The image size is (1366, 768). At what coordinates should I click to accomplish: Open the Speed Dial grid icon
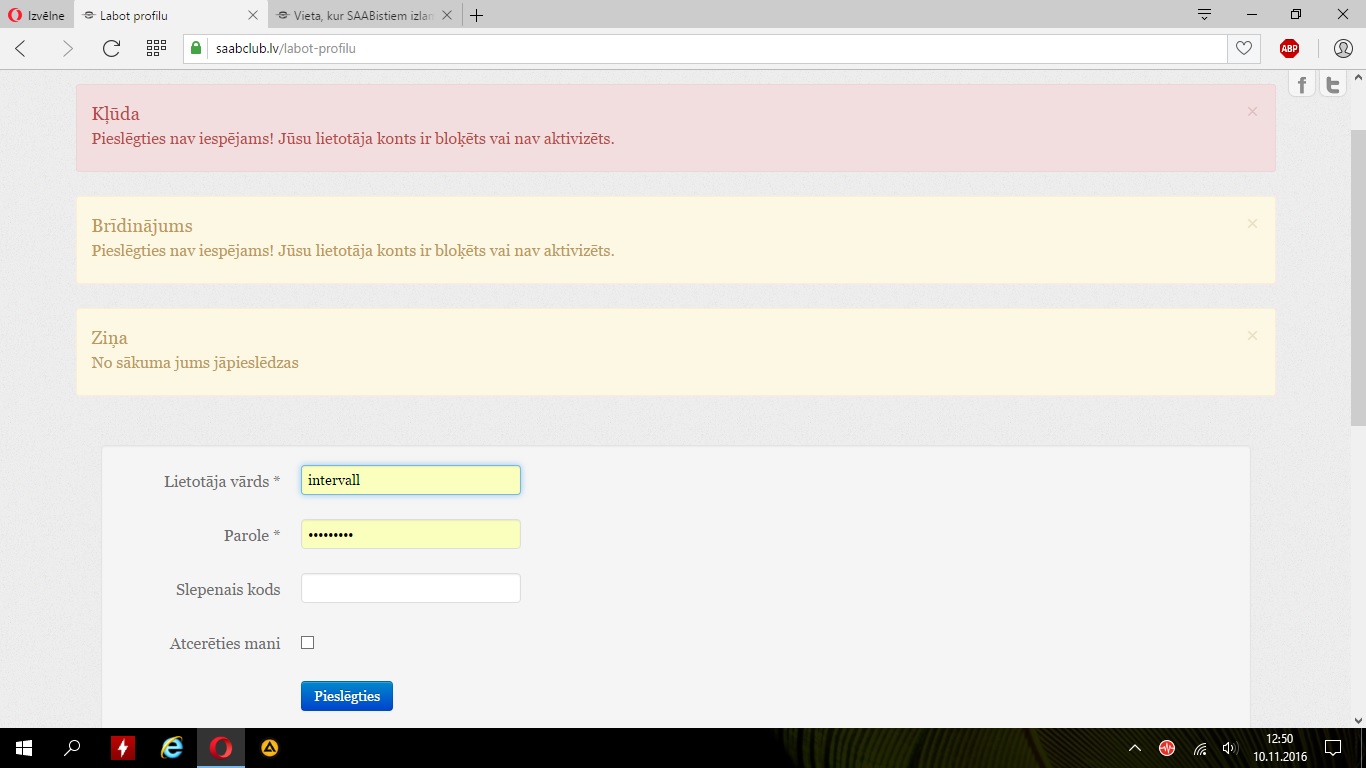pos(156,48)
